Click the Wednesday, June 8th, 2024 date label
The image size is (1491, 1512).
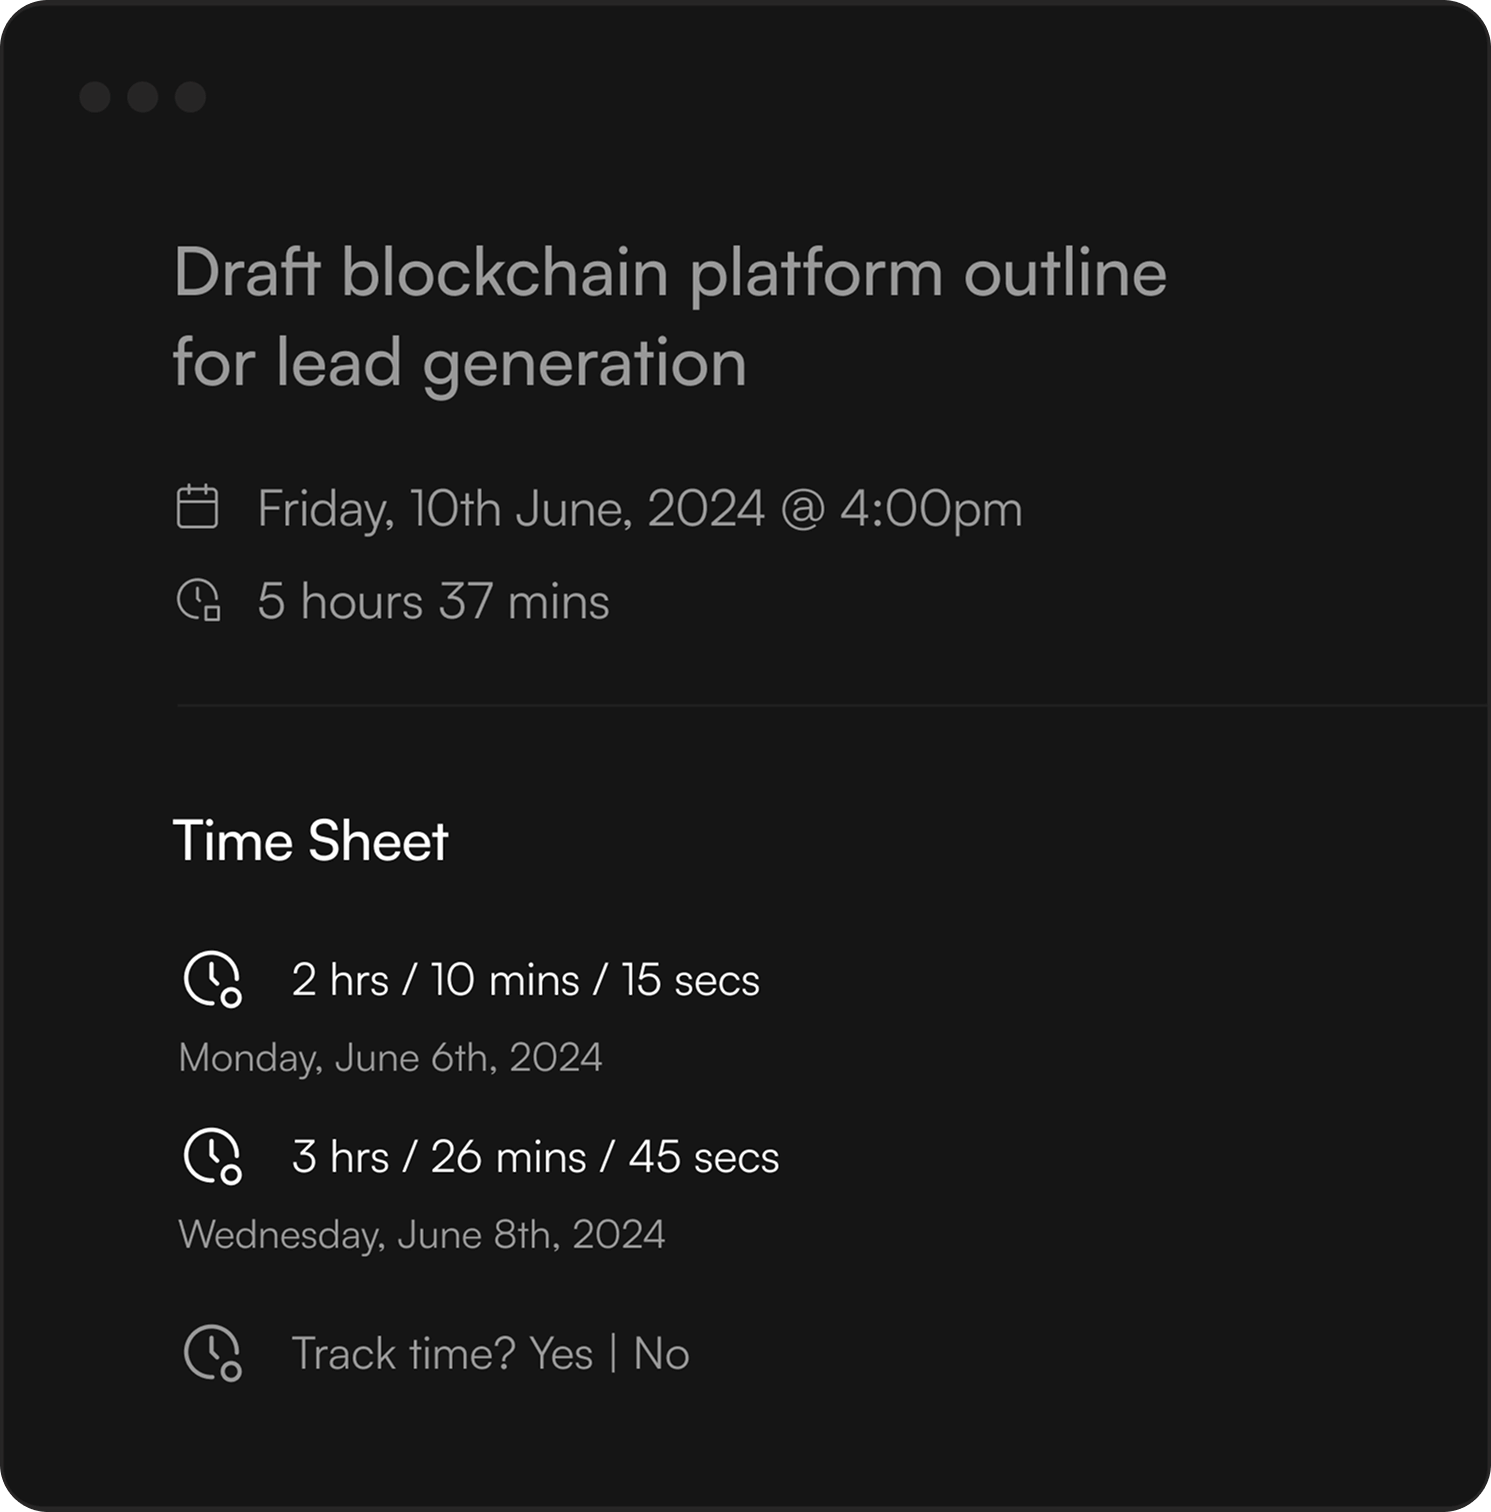point(421,1235)
